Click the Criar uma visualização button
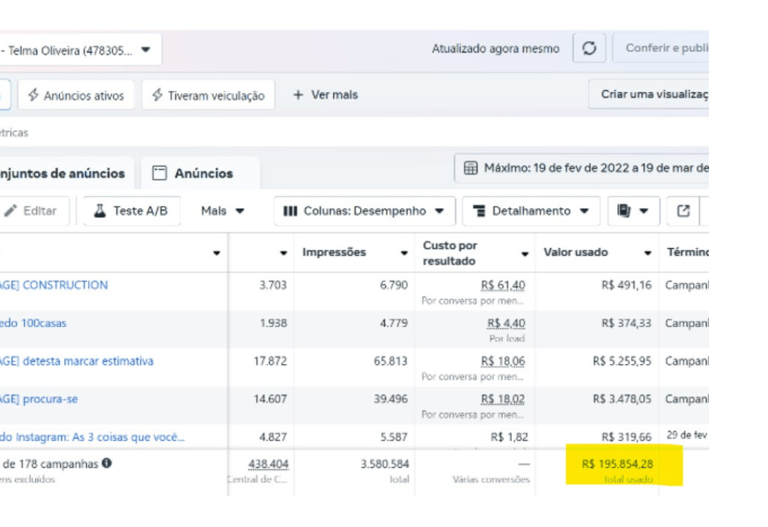The height and width of the screenshot is (527, 768). pyautogui.click(x=650, y=95)
